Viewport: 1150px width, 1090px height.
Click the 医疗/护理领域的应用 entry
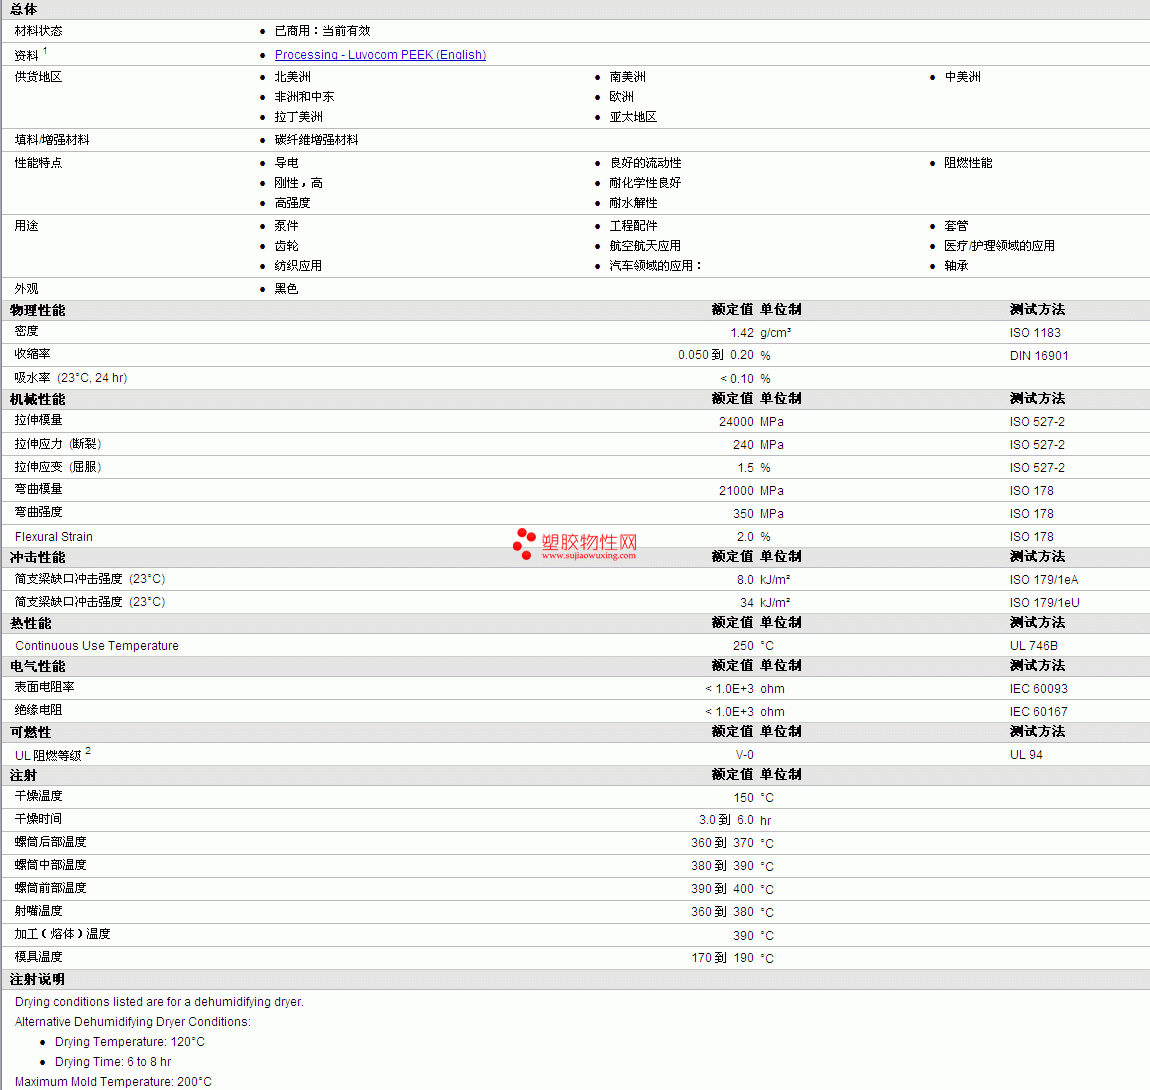(x=1000, y=246)
